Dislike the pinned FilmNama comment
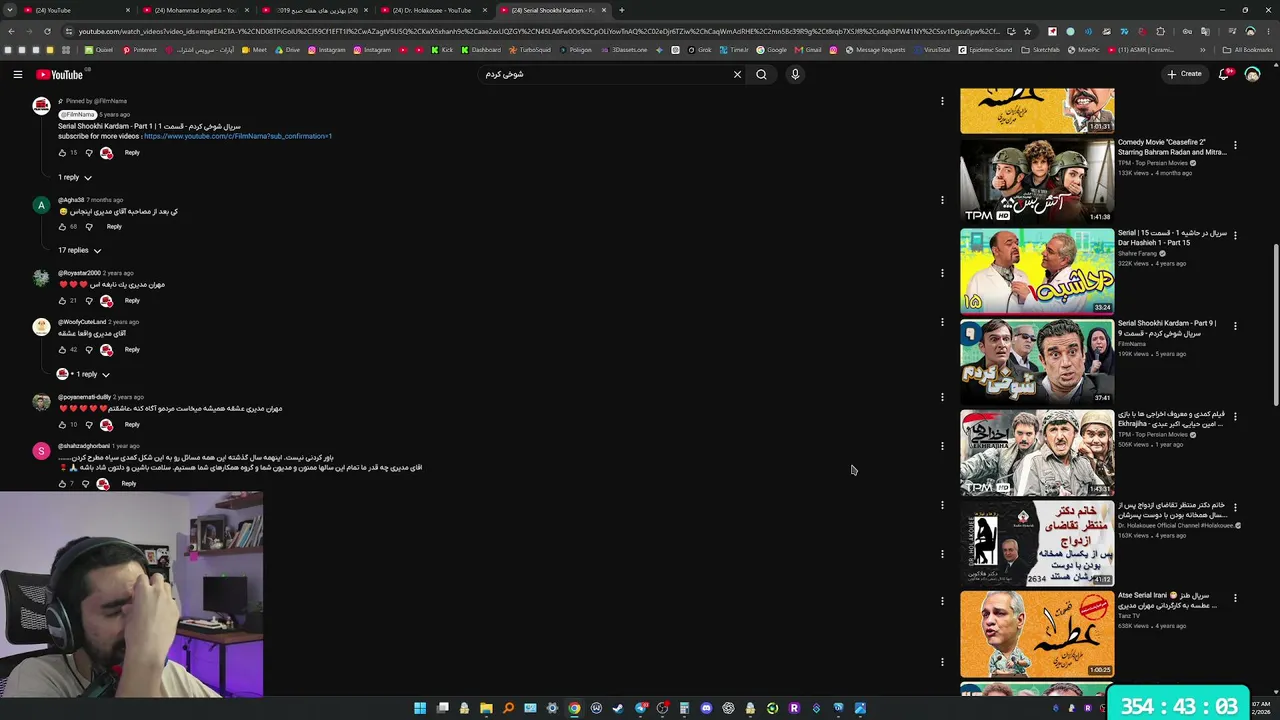Viewport: 1280px width, 720px height. click(88, 153)
